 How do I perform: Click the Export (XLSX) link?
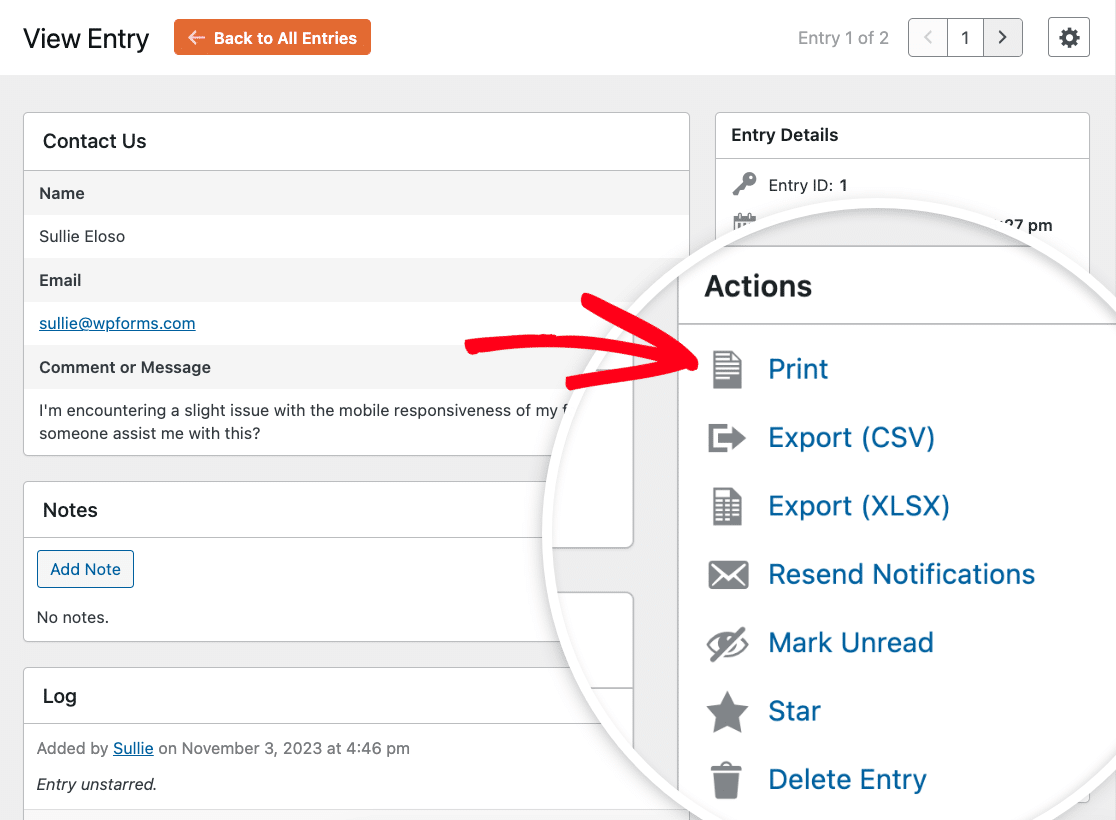coord(859,506)
